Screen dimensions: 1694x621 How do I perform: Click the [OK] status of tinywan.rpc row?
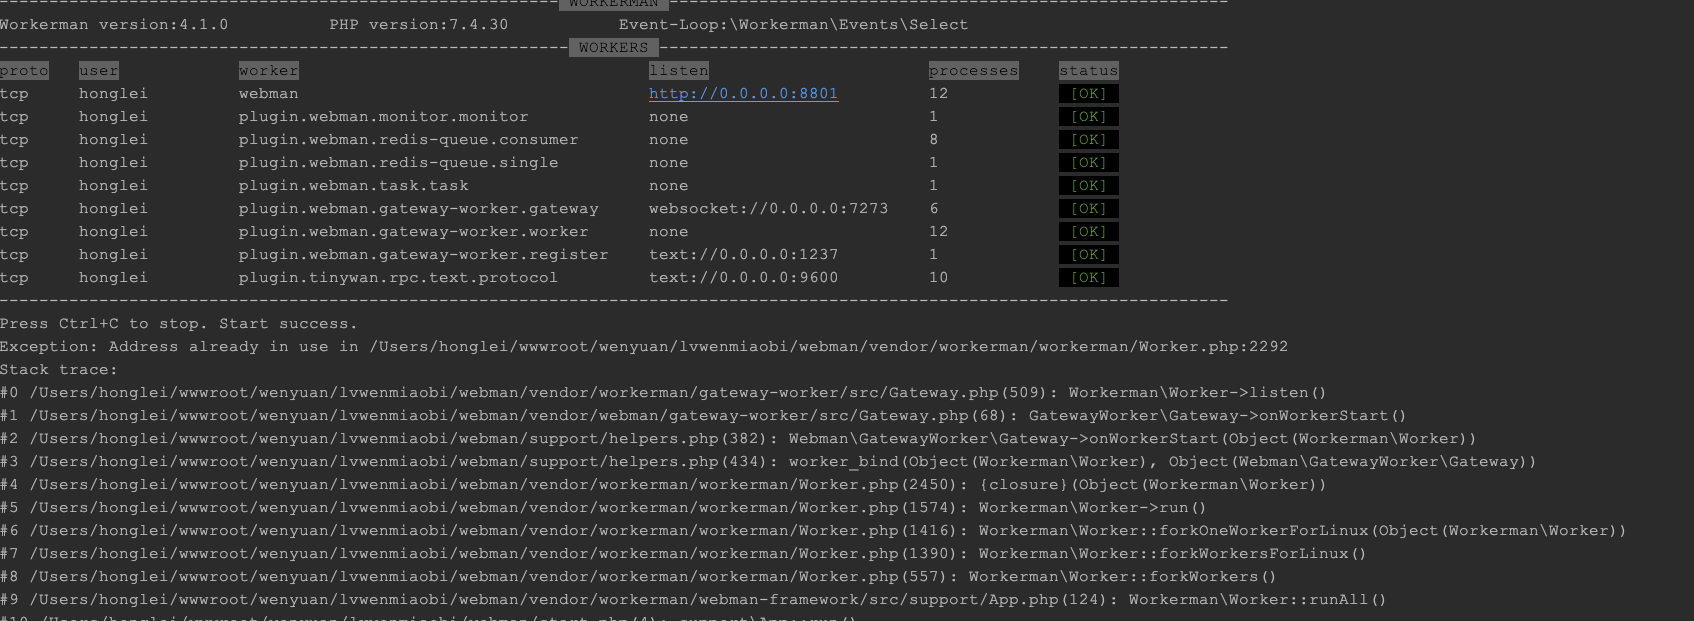1088,278
